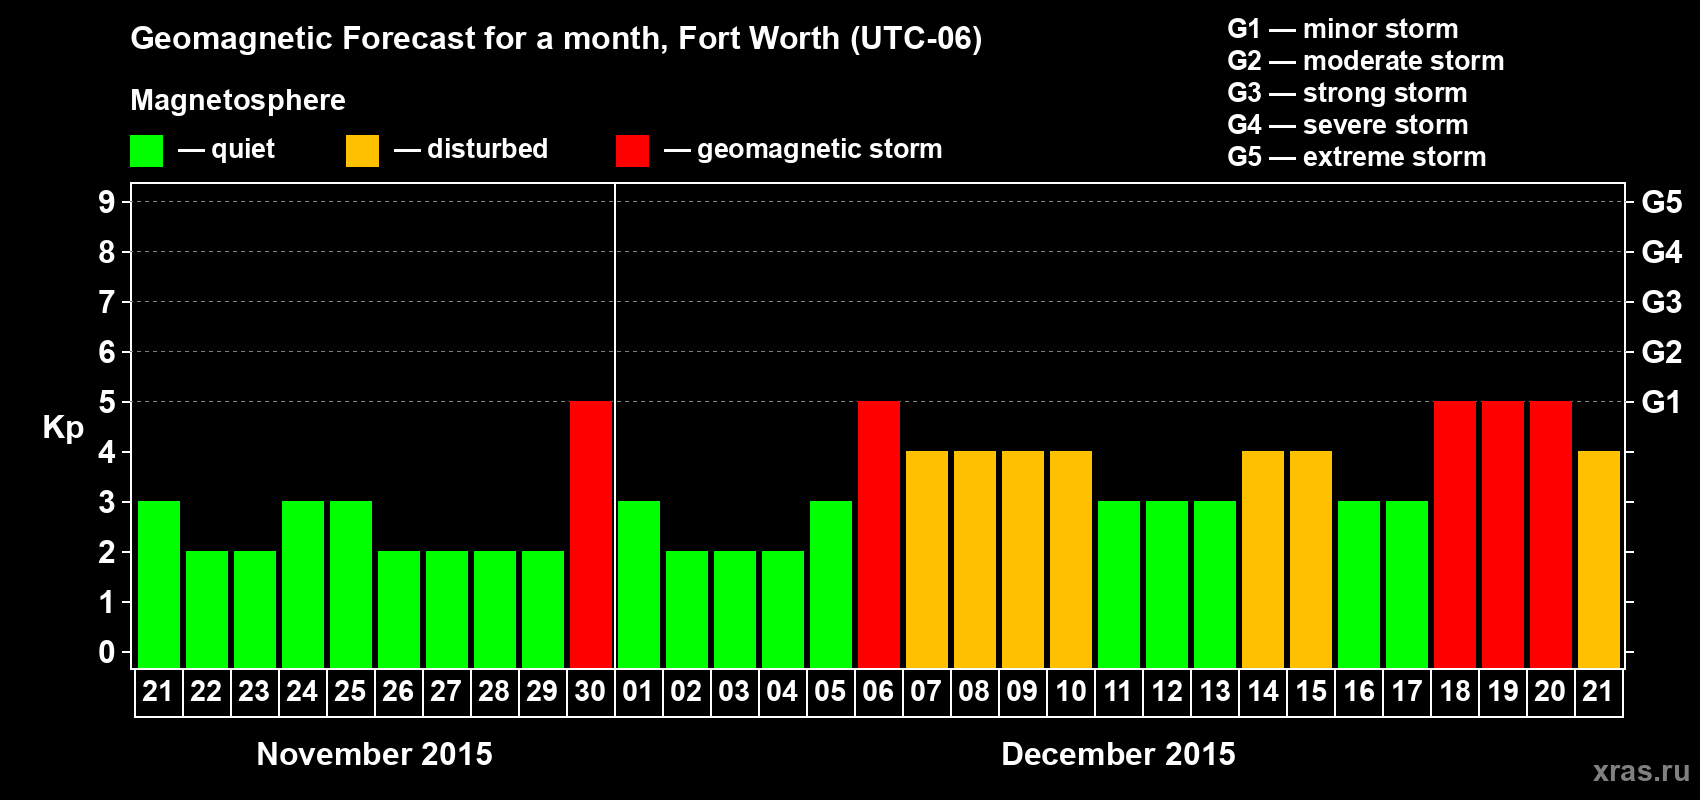Click the December 2015 month label
The height and width of the screenshot is (800, 1700).
(x=1118, y=754)
